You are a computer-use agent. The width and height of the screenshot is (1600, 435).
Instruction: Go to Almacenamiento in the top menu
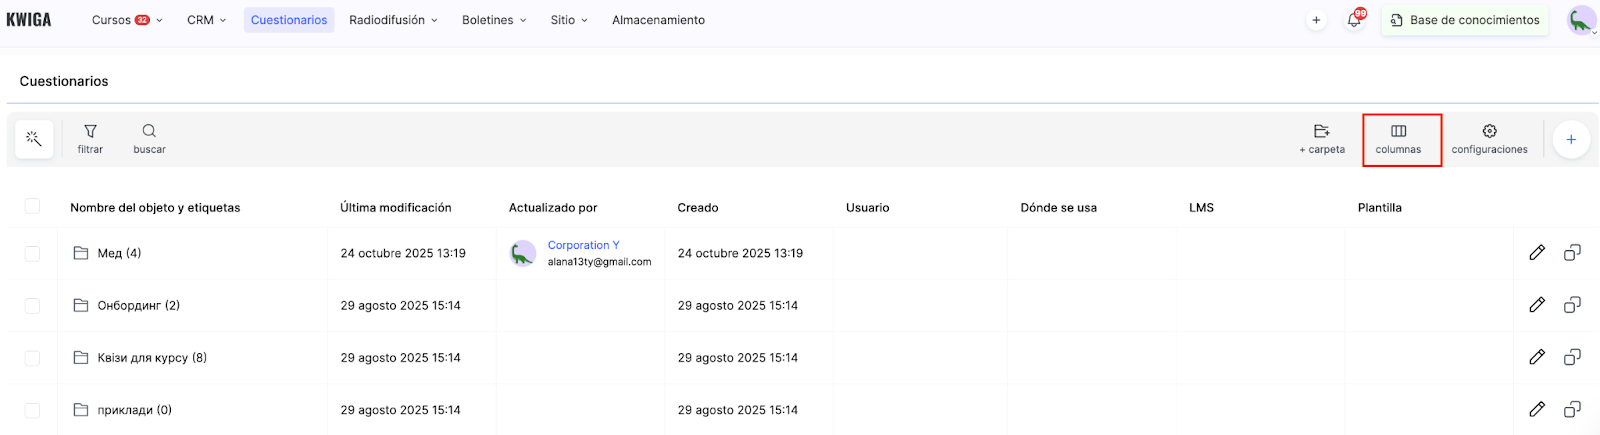pyautogui.click(x=658, y=20)
